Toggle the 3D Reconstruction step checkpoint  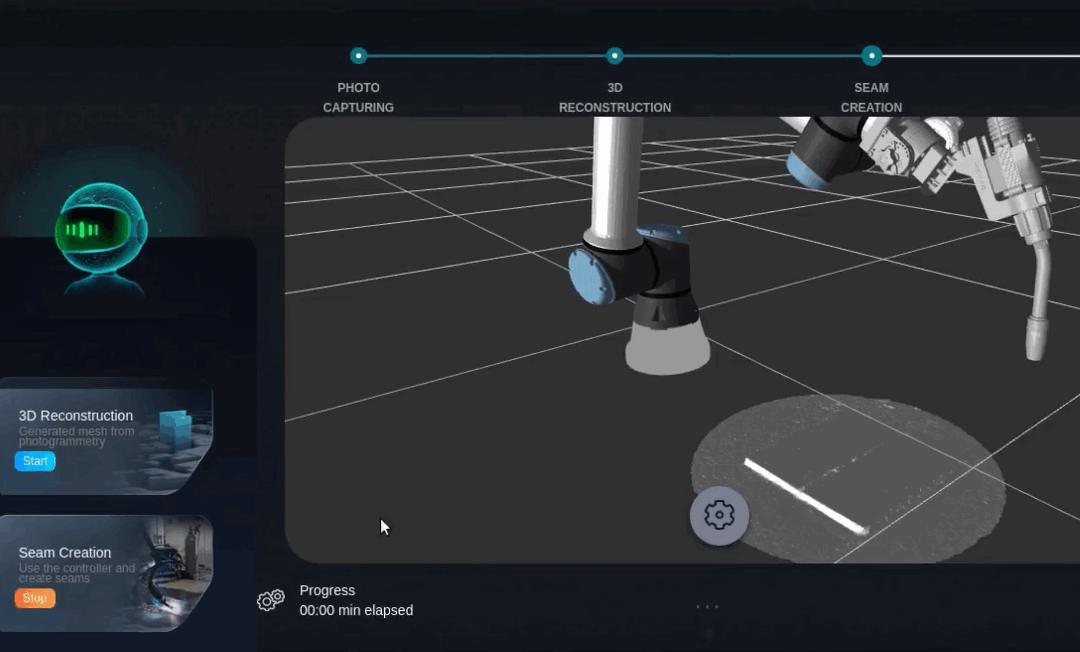coord(615,56)
